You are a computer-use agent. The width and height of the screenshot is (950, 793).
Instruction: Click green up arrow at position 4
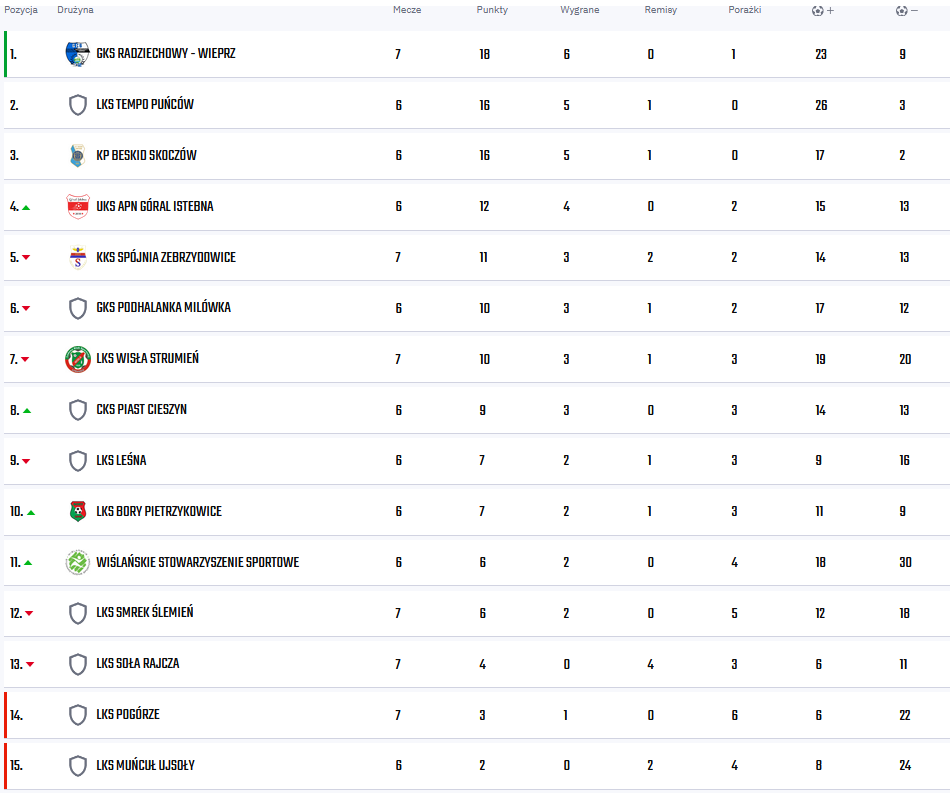click(26, 208)
